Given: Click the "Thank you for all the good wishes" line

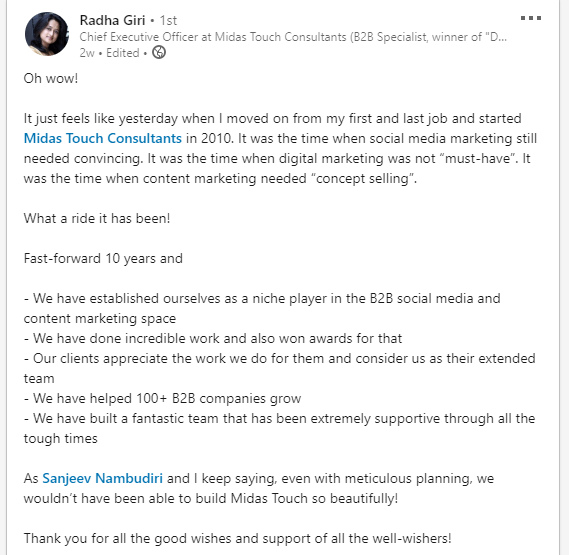Looking at the screenshot, I should point(238,538).
